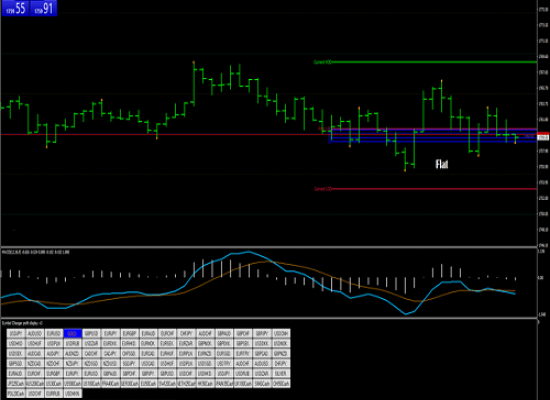Viewport: 550px width, 400px height.
Task: Select the EURRUB symbol button
Action: 54,393
